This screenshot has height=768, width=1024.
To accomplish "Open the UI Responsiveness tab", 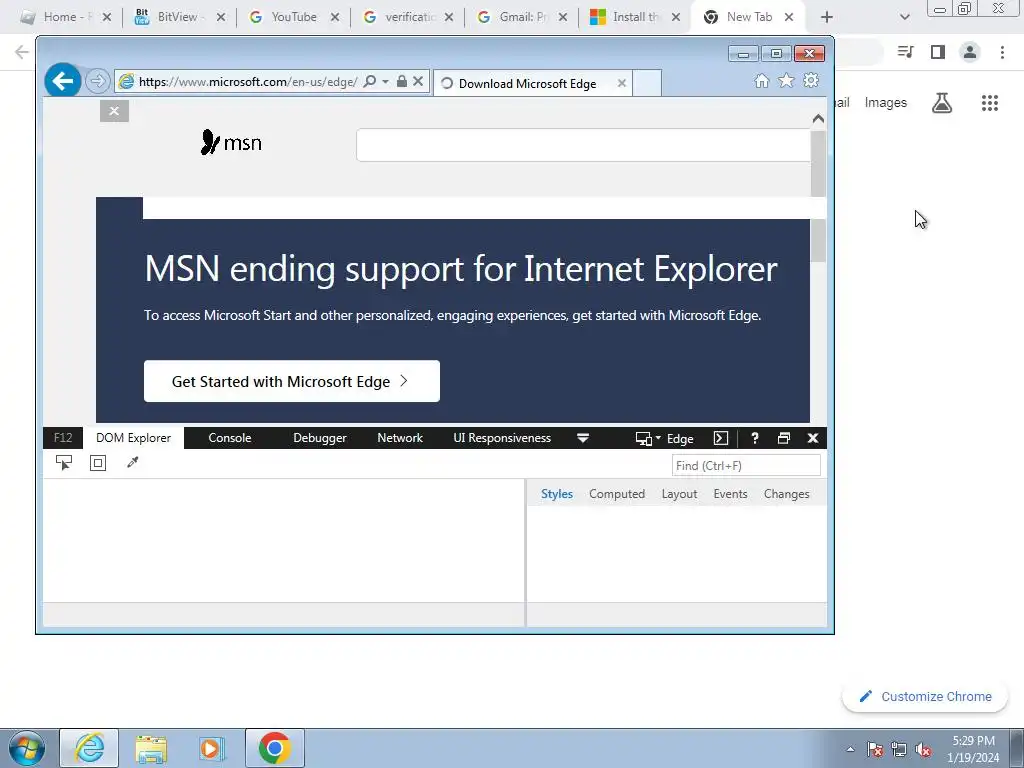I will point(502,438).
